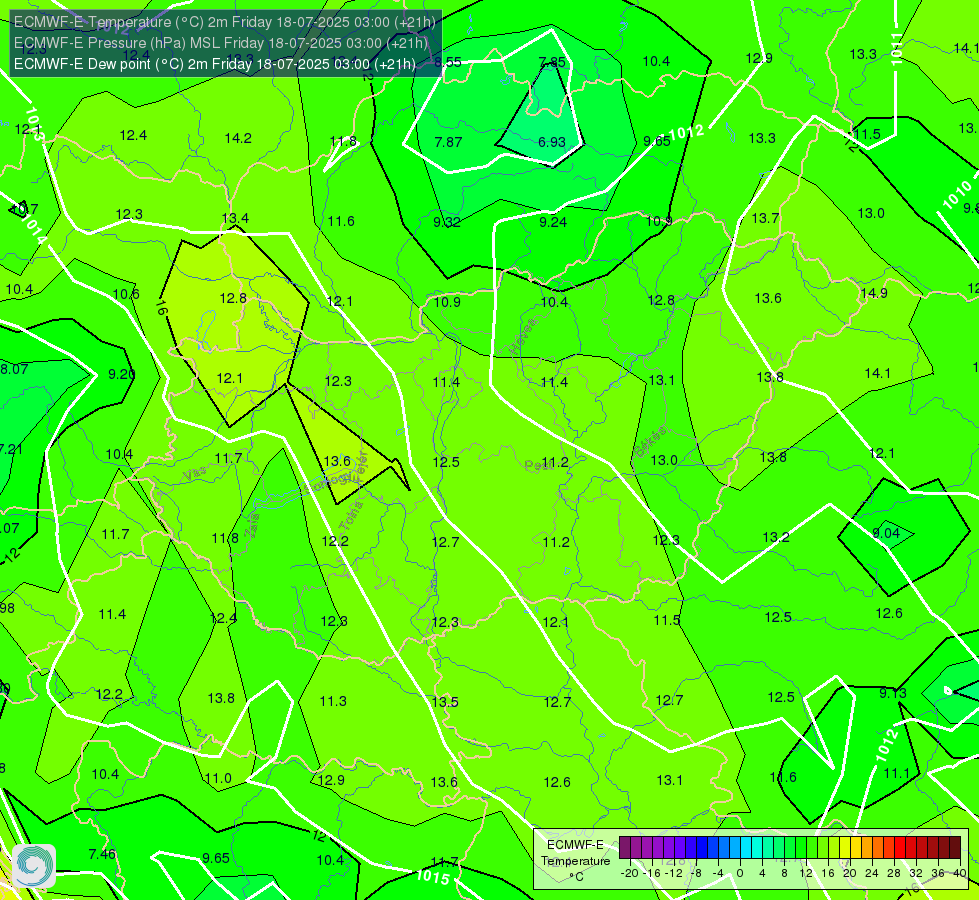This screenshot has height=900, width=979.
Task: Click the 6.93 dew point value
Action: 552,142
